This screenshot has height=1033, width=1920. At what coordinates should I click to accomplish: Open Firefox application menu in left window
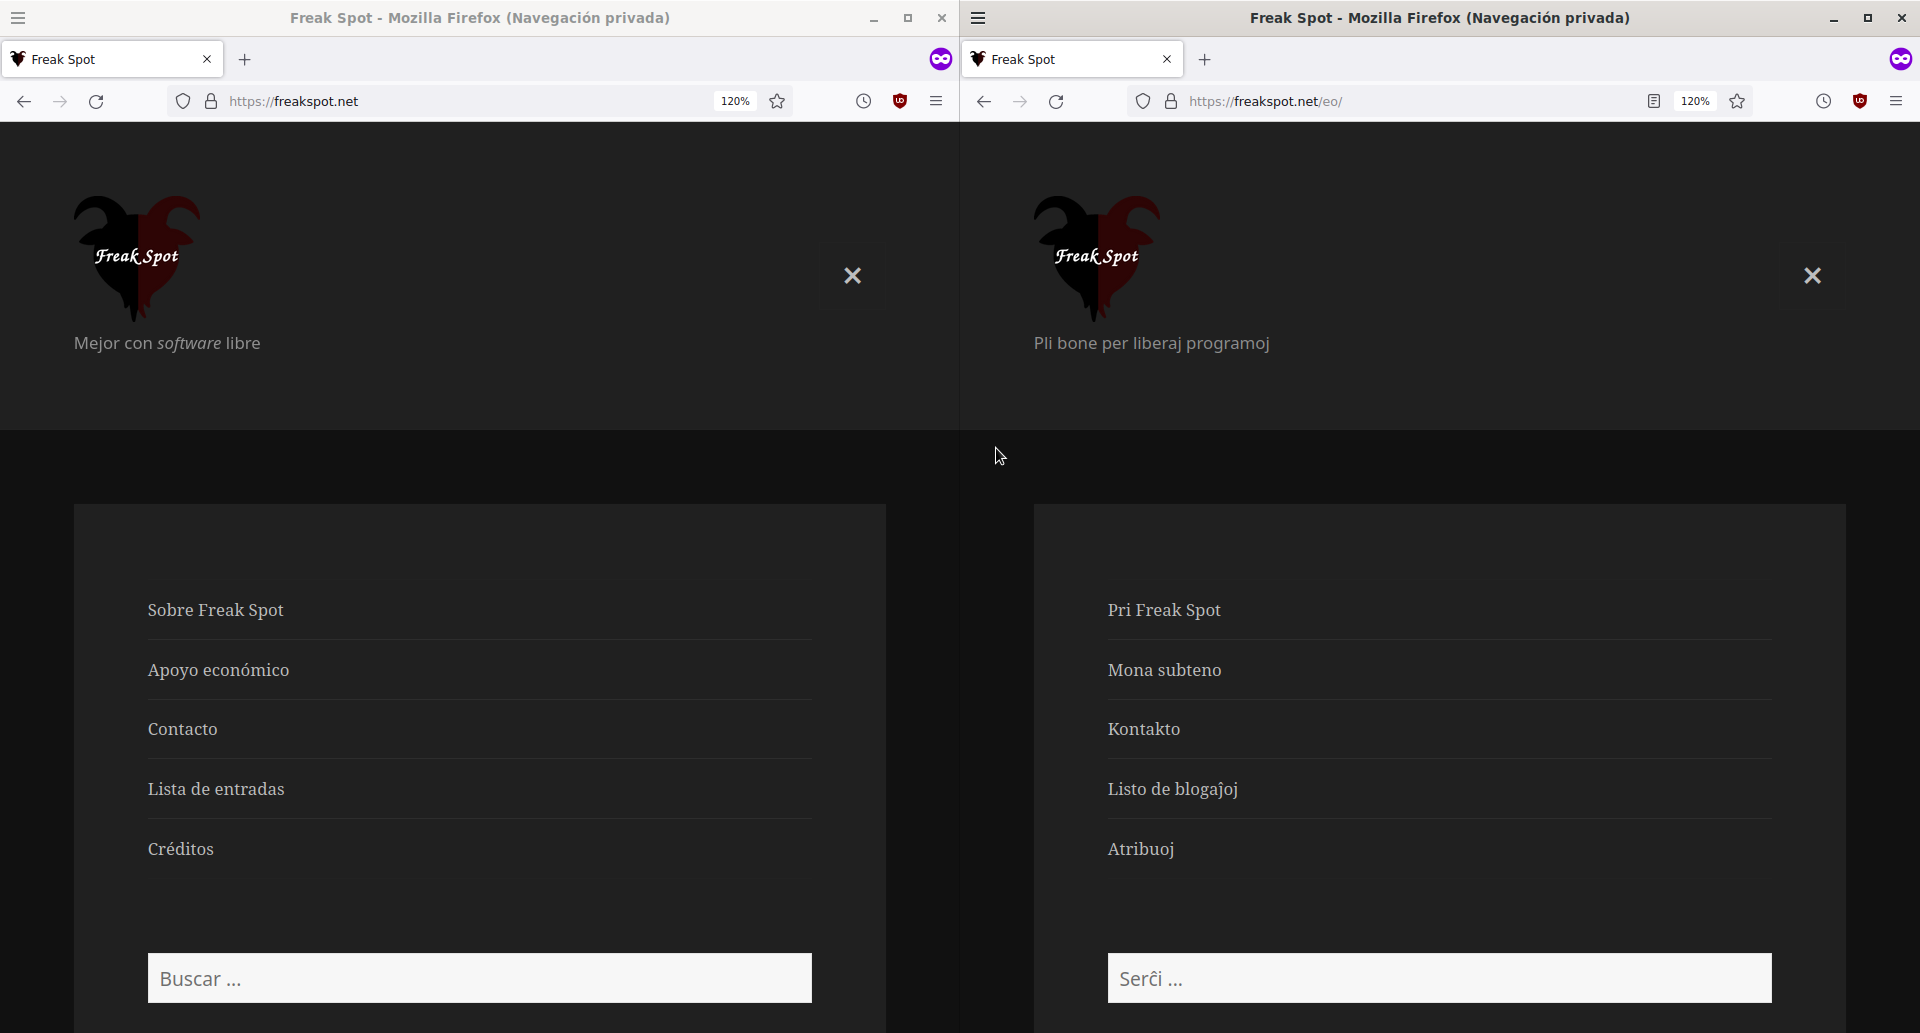pos(936,101)
